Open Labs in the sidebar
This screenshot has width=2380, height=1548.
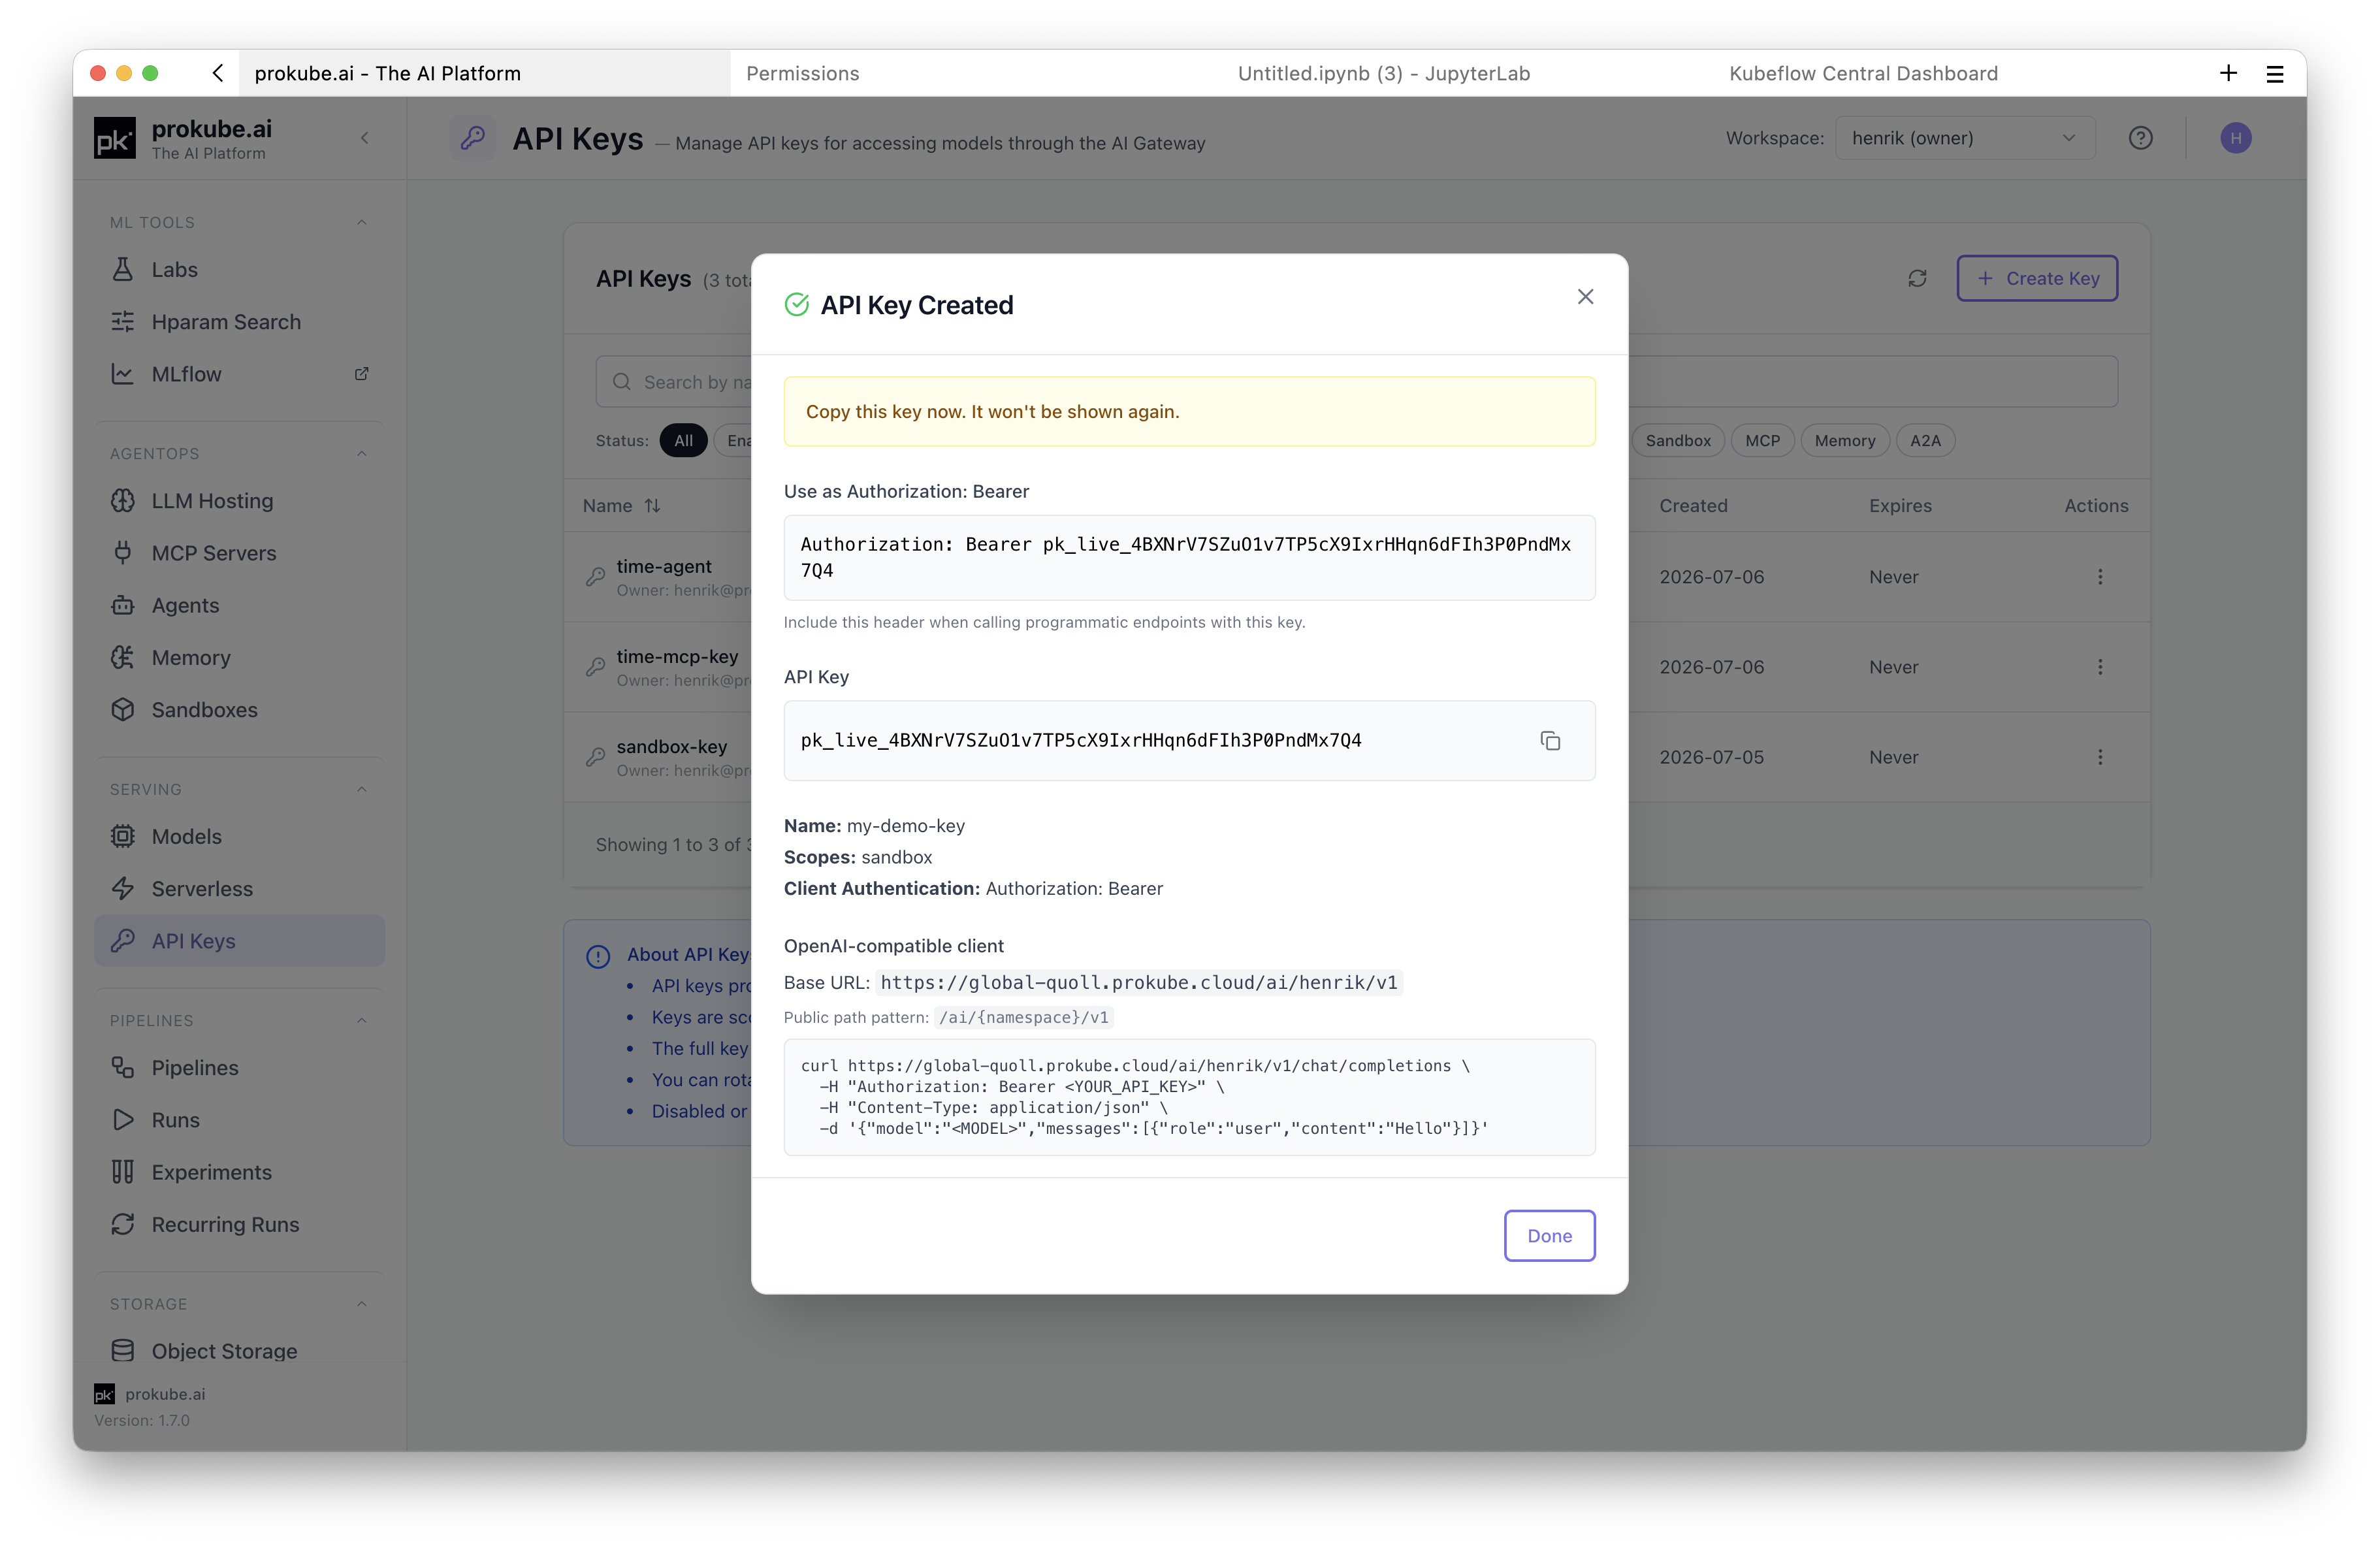240,270
